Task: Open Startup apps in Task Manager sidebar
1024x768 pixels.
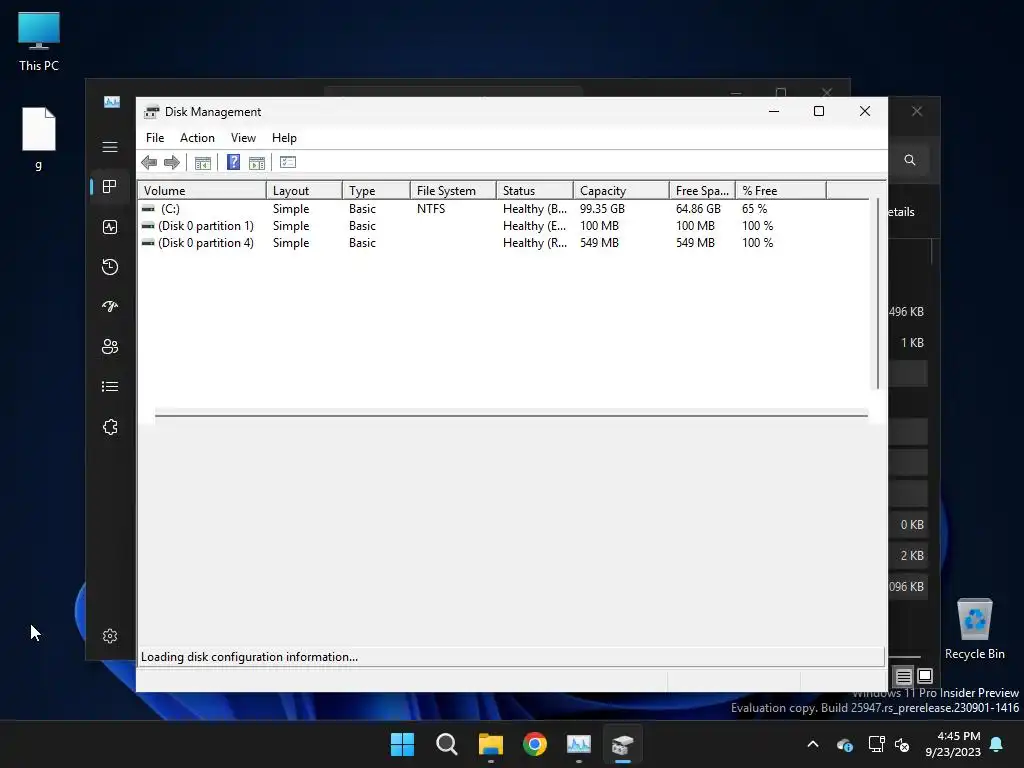Action: (x=110, y=306)
